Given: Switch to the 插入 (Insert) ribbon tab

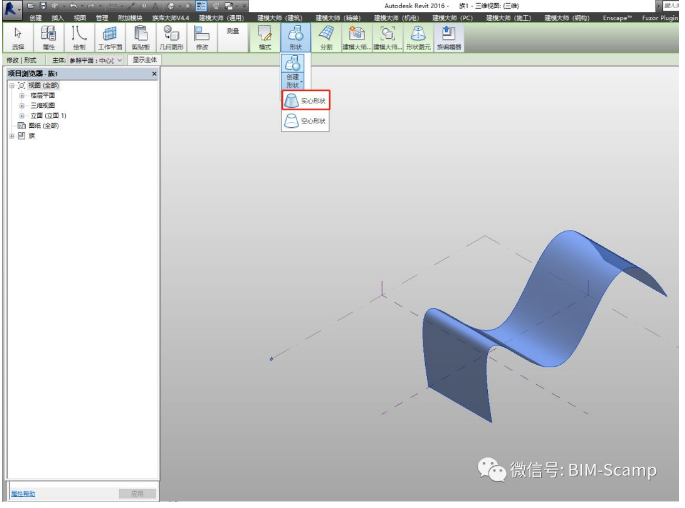Looking at the screenshot, I should 57,18.
